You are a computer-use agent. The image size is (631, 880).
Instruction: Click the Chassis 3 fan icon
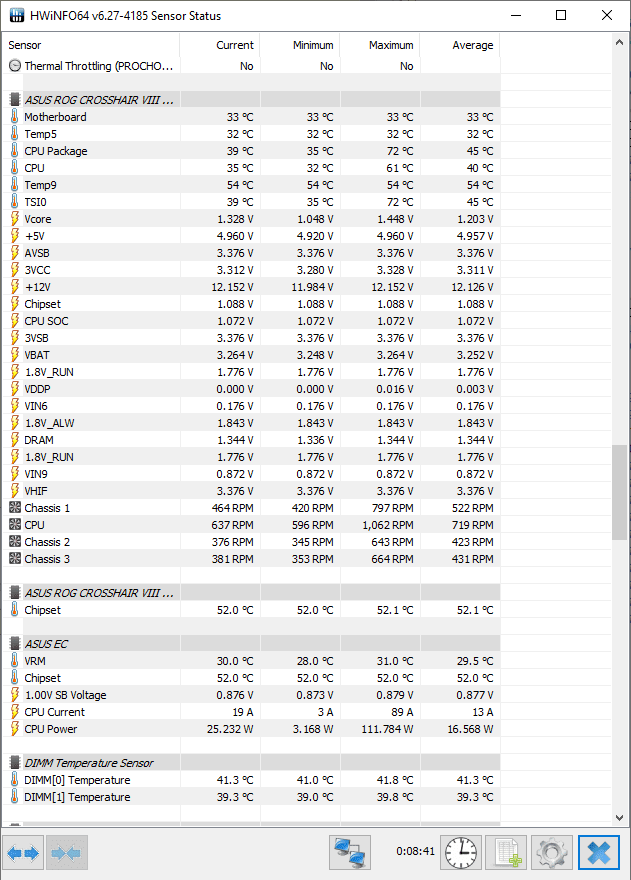(x=15, y=559)
